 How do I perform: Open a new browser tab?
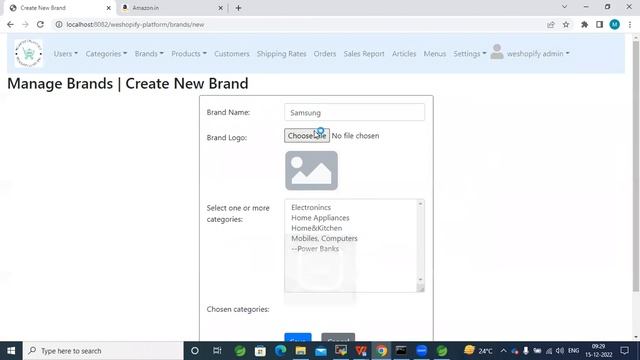[x=238, y=8]
